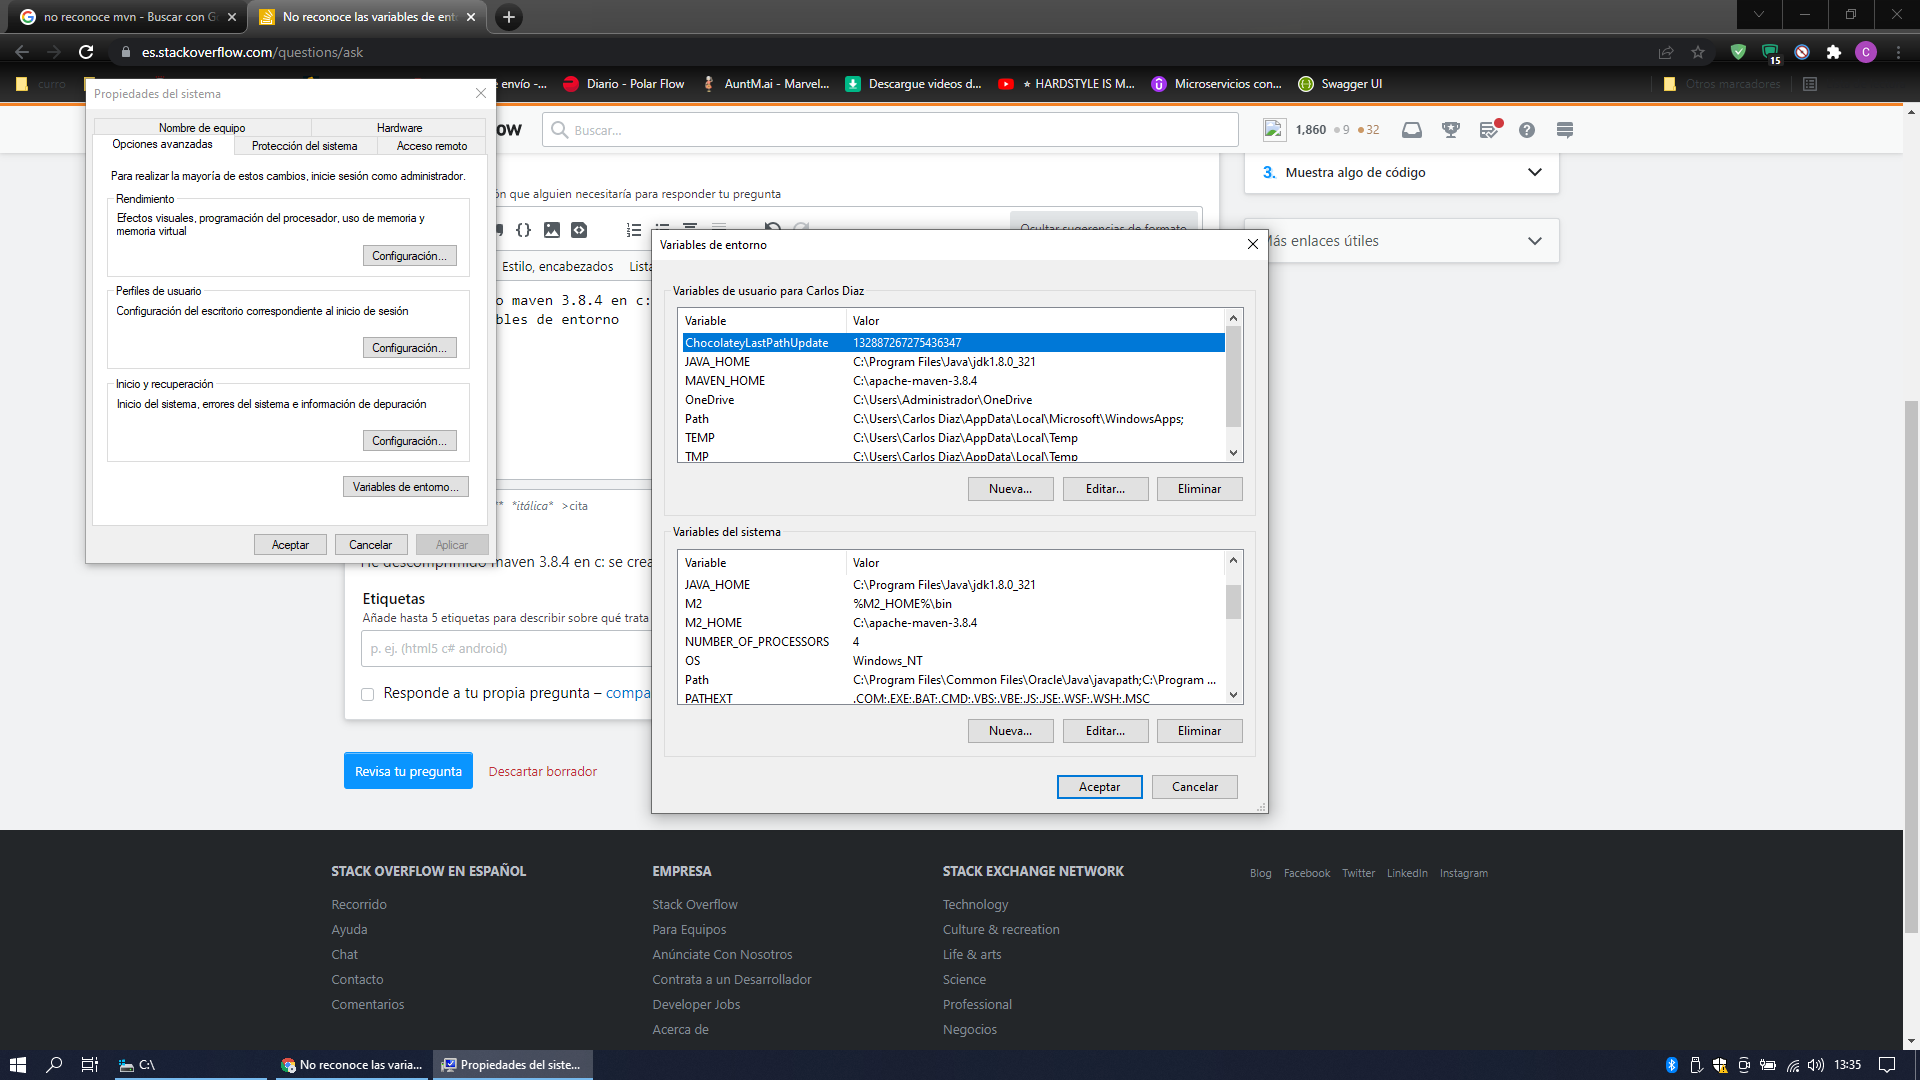
Task: Click Nueva under user variables
Action: point(1010,489)
